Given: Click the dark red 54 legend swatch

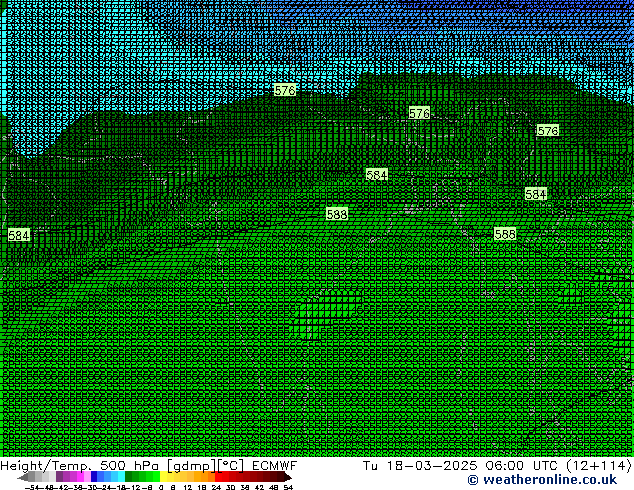Looking at the screenshot, I should click(x=287, y=477).
